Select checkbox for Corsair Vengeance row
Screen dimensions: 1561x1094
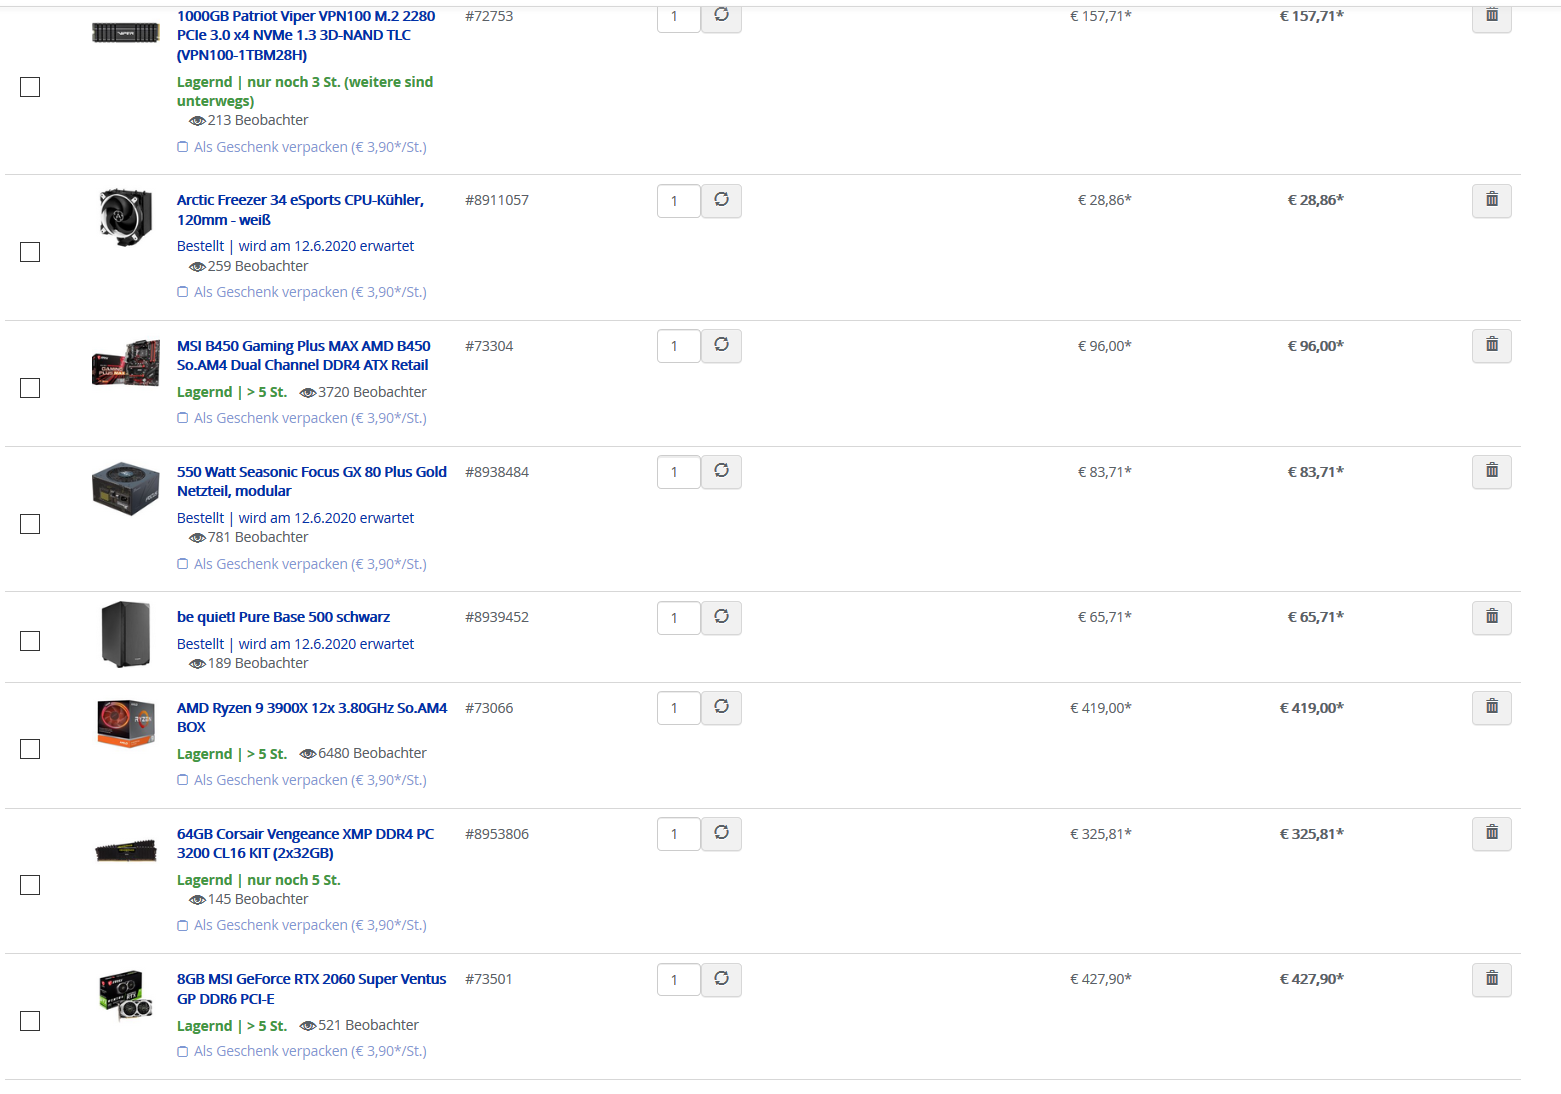point(30,885)
